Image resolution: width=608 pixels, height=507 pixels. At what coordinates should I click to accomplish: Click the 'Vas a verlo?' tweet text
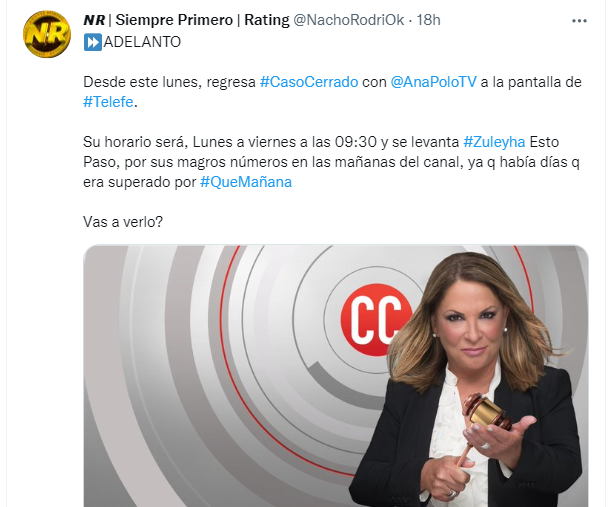coord(123,222)
